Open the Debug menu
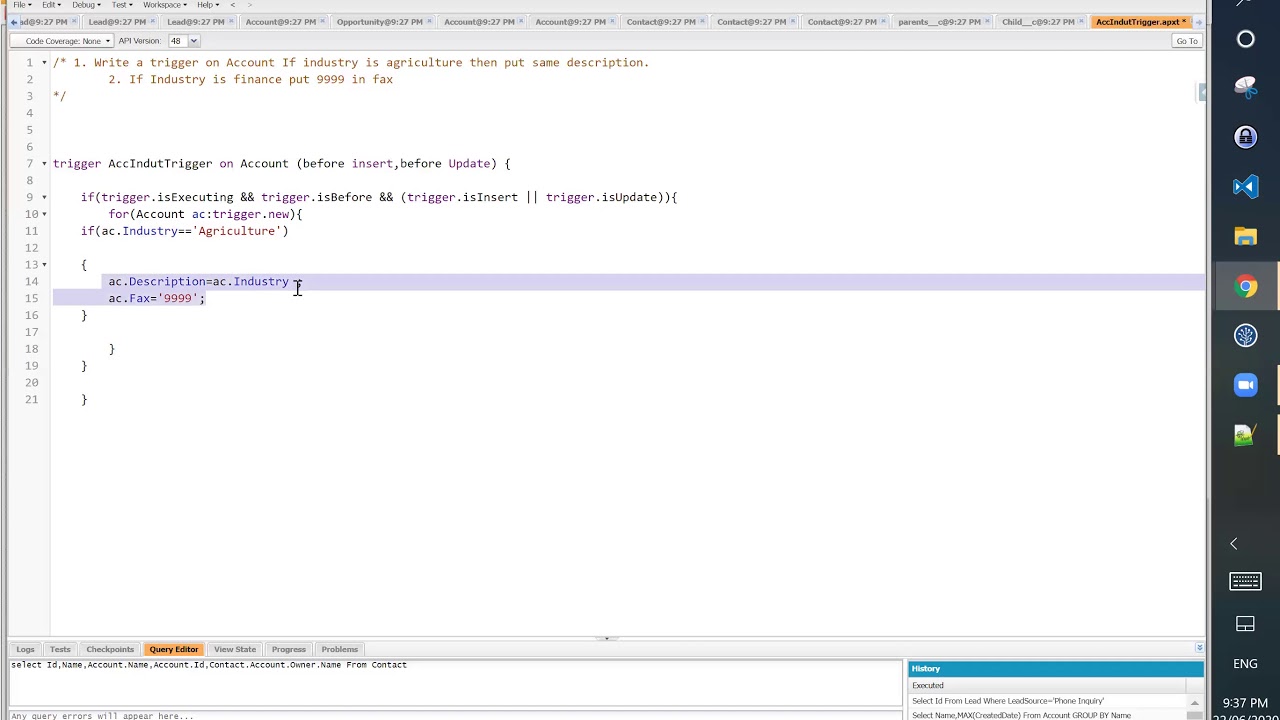 point(85,5)
